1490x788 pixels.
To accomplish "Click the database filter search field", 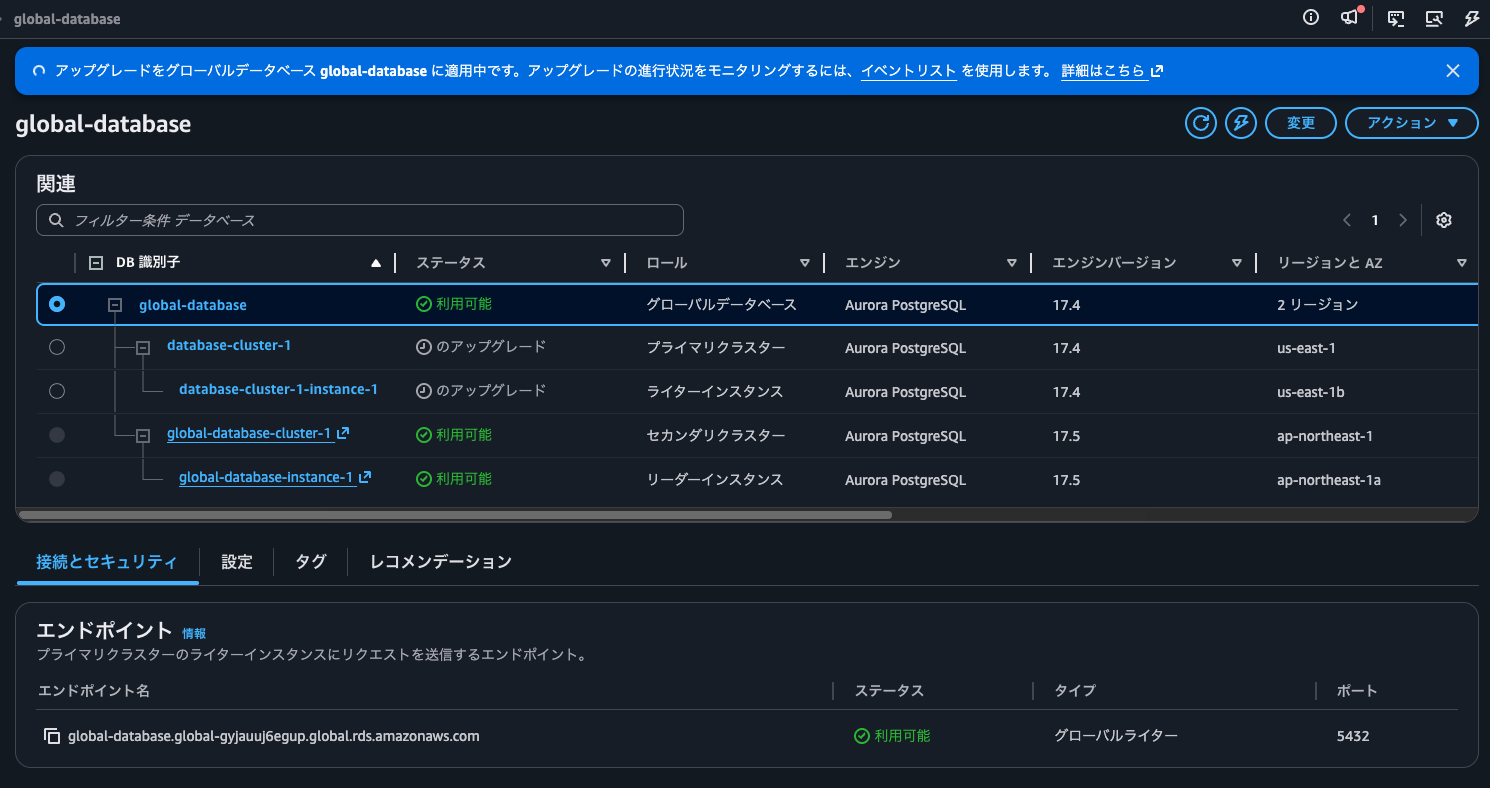I will (x=360, y=219).
